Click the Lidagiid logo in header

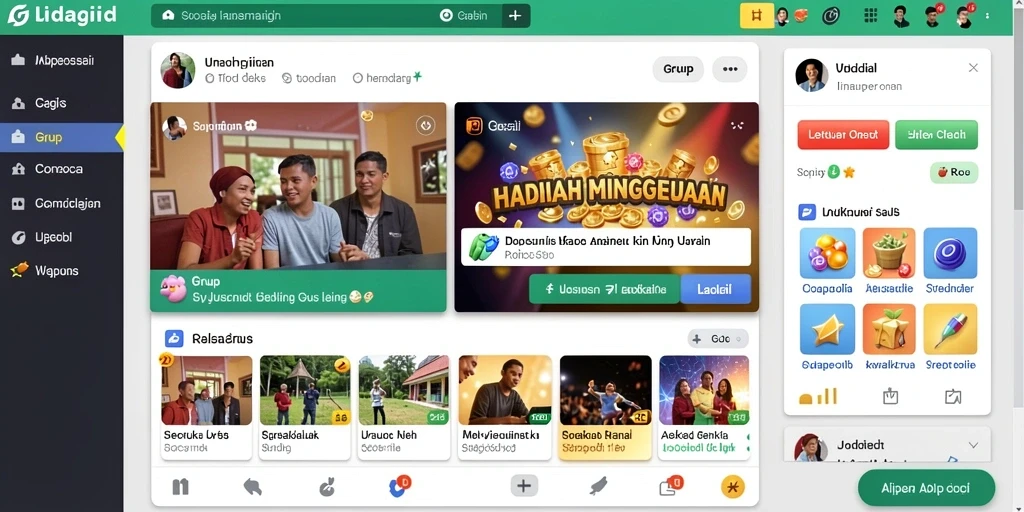click(62, 16)
